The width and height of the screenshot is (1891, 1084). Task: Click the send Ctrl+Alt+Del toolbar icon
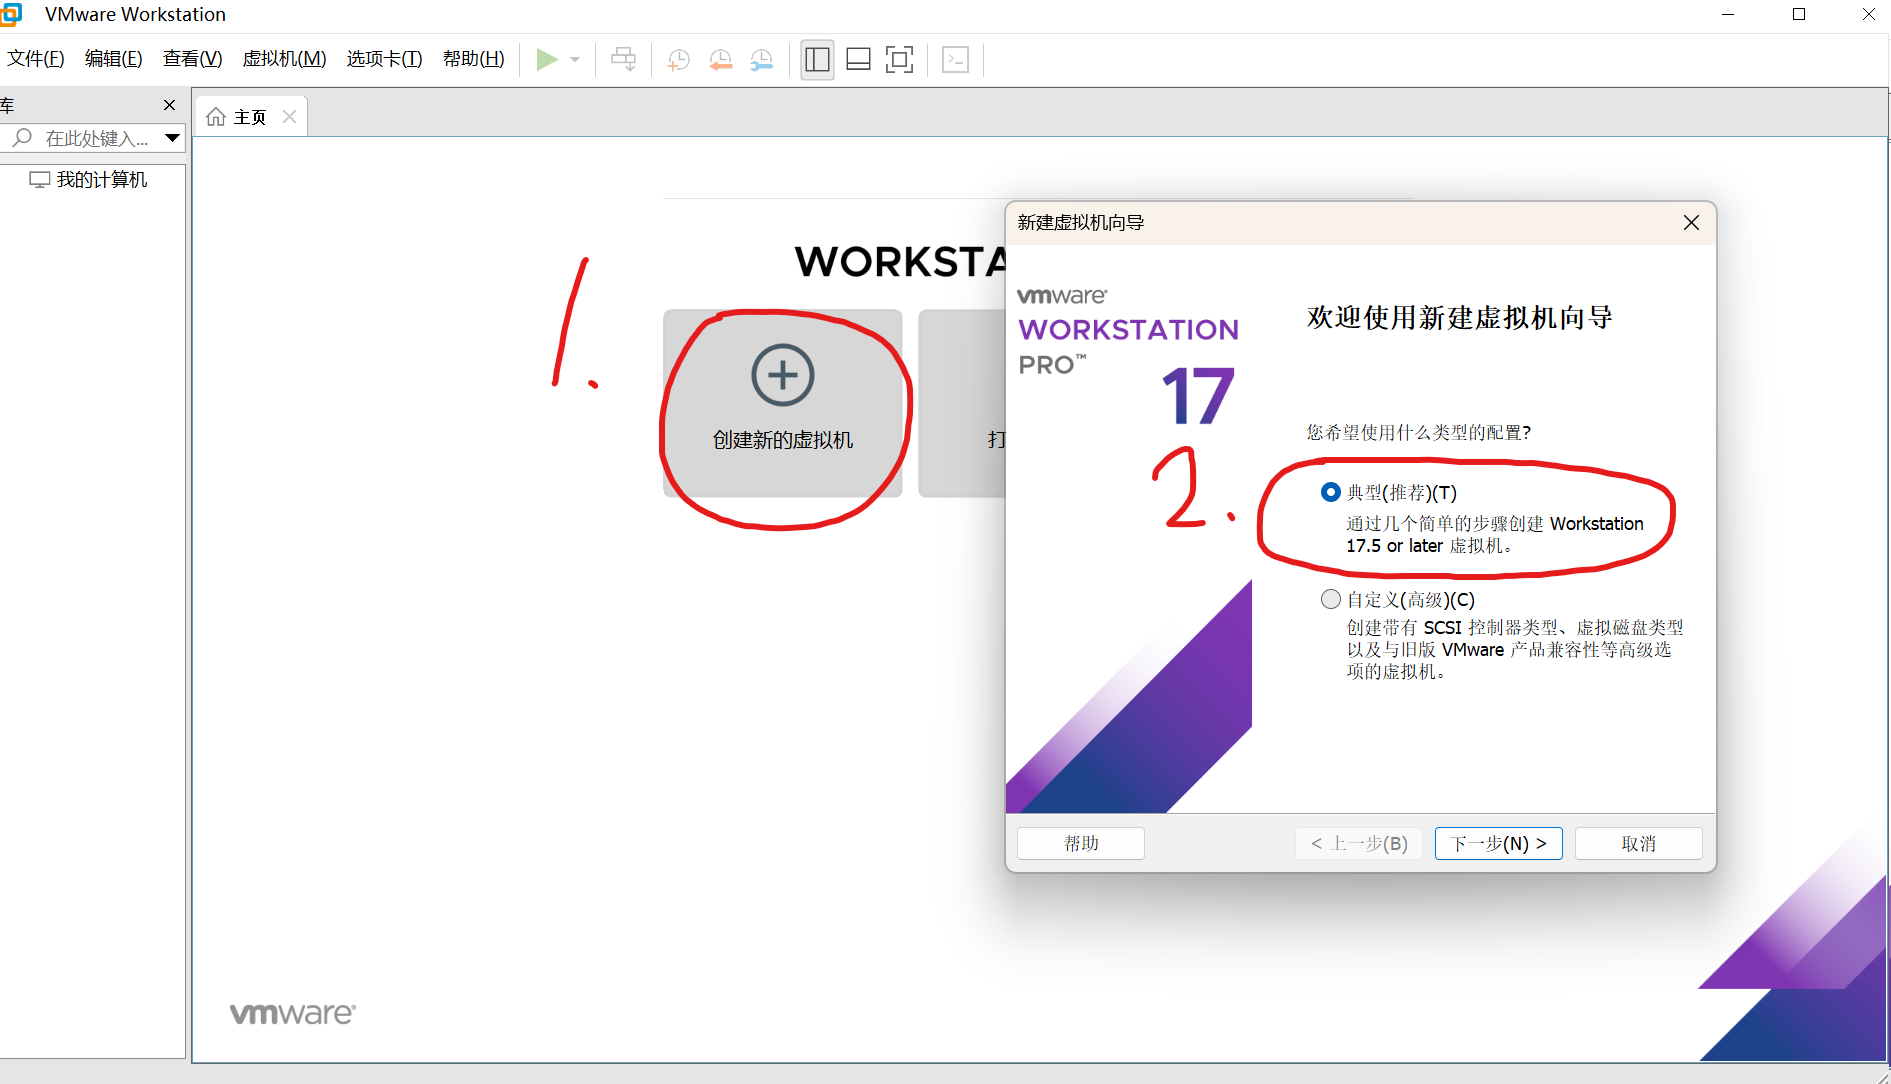(623, 60)
